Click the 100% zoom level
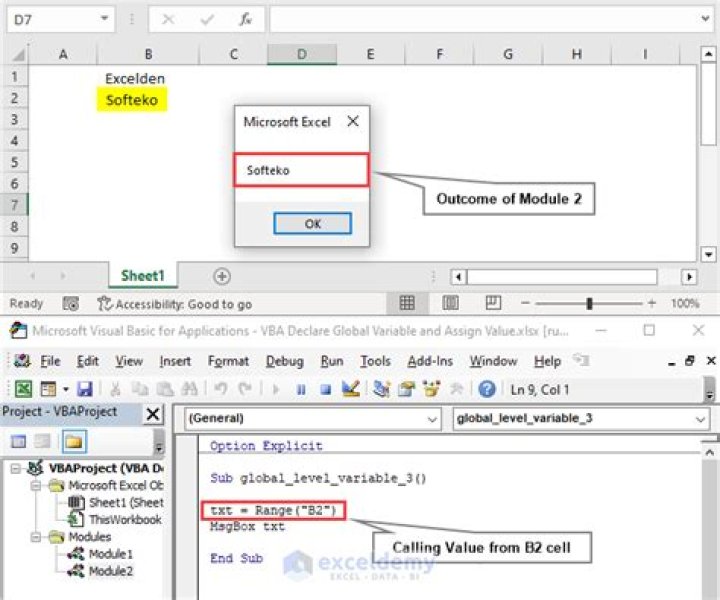 pos(685,303)
